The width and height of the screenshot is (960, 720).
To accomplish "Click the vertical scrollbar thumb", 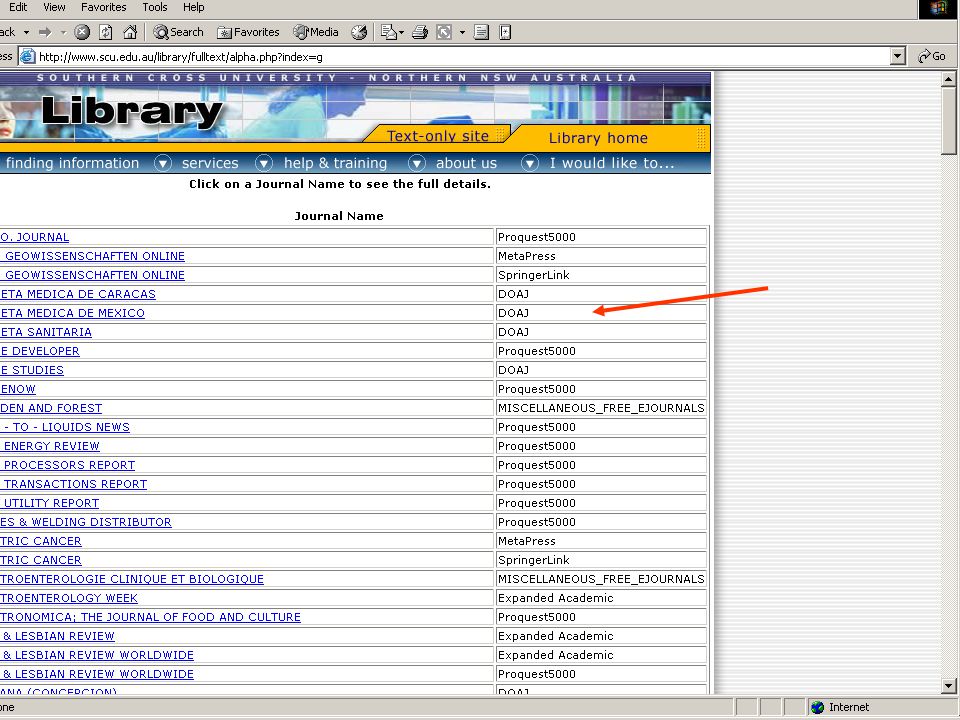I will tap(948, 121).
